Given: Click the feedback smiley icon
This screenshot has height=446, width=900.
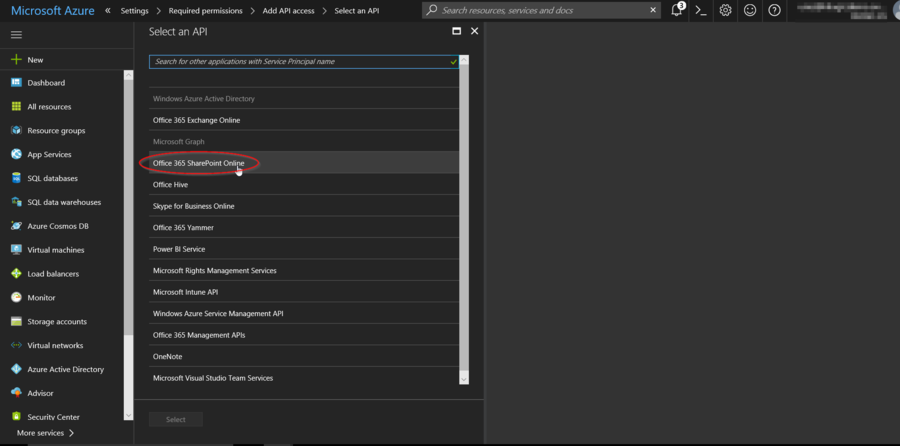Looking at the screenshot, I should (750, 10).
